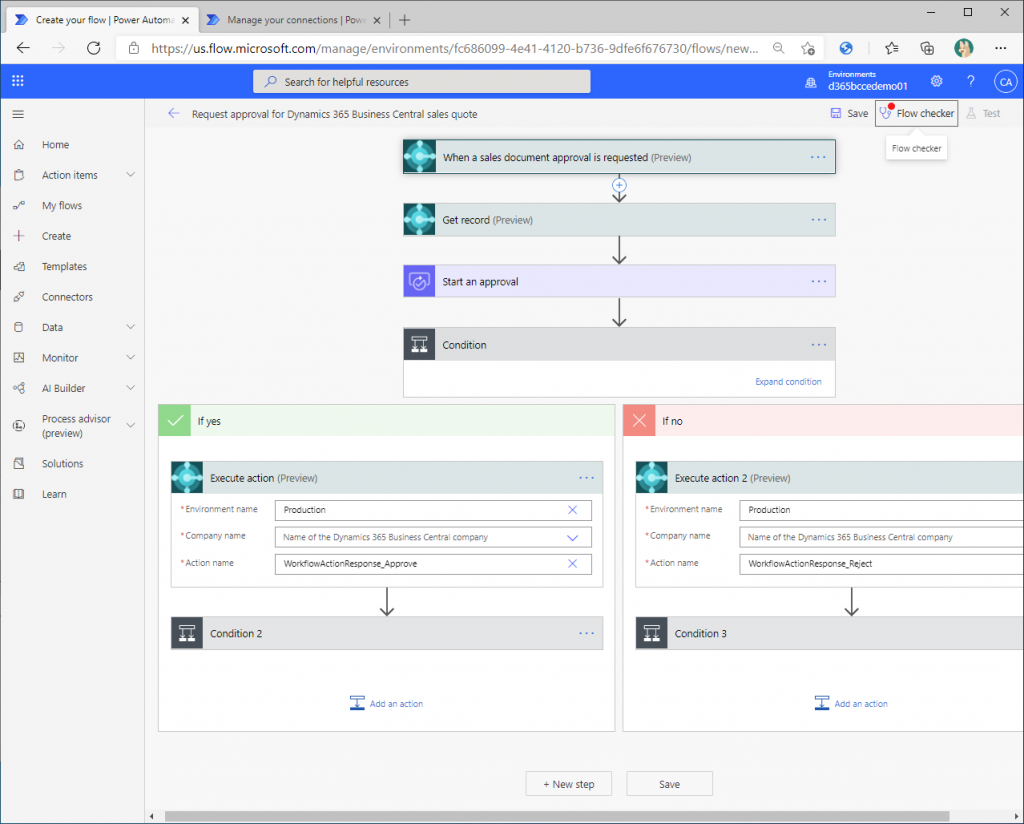This screenshot has width=1024, height=824.
Task: Click the Search for helpful resources field
Action: 421,82
